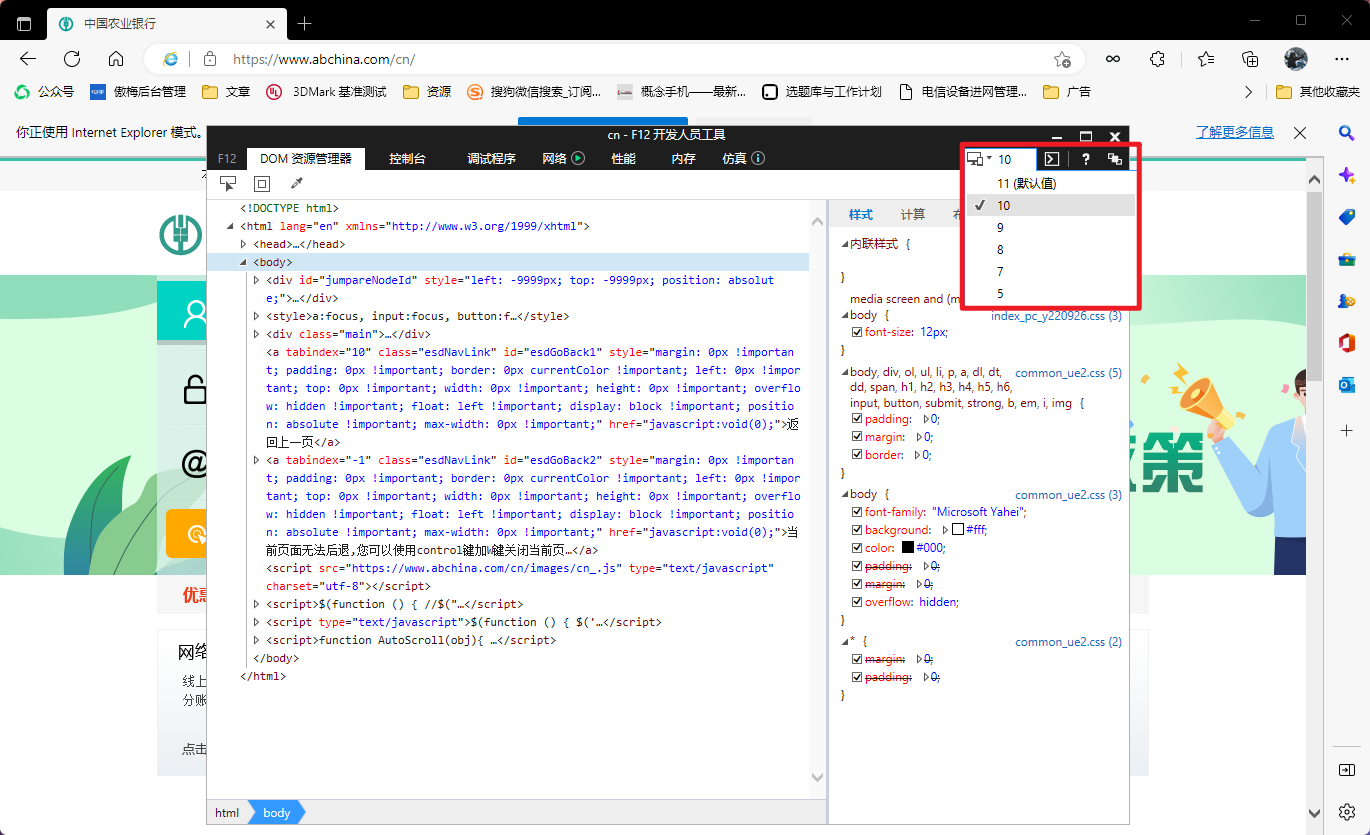Viewport: 1370px width, 835px height.
Task: Open the 调试程序 tab
Action: click(x=491, y=158)
